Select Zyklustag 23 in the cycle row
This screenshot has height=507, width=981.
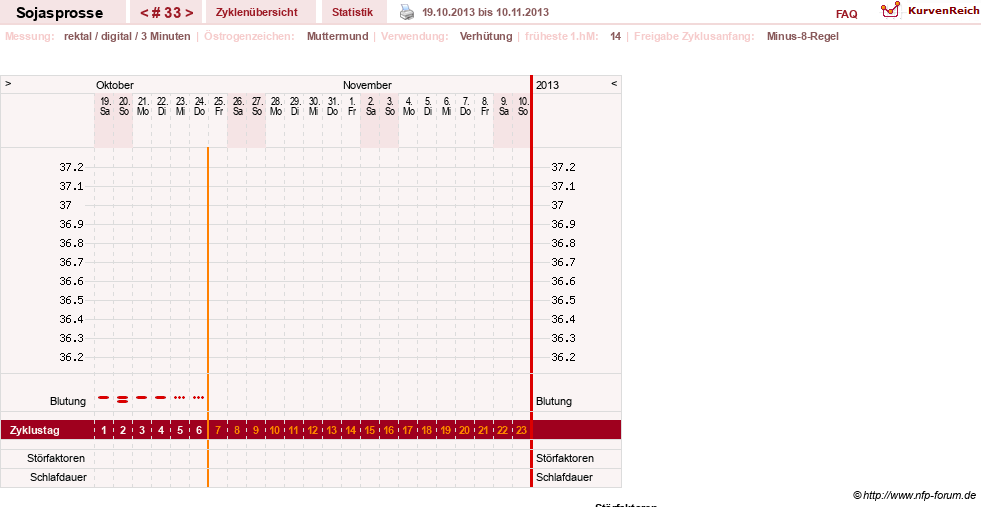521,430
